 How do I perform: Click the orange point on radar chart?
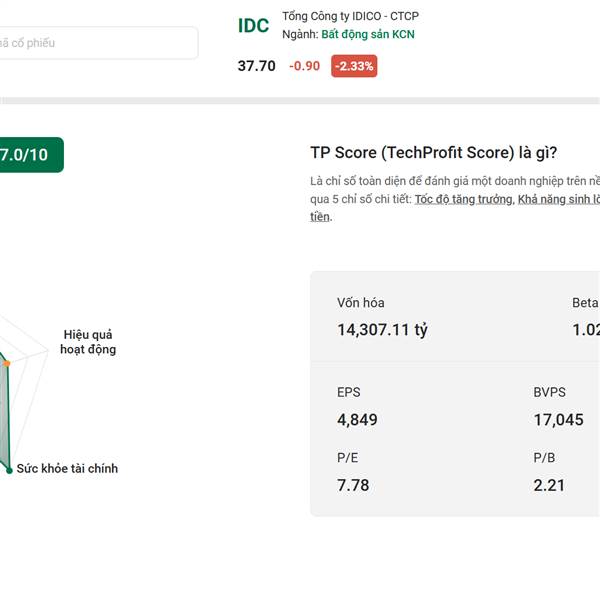click(x=6, y=363)
